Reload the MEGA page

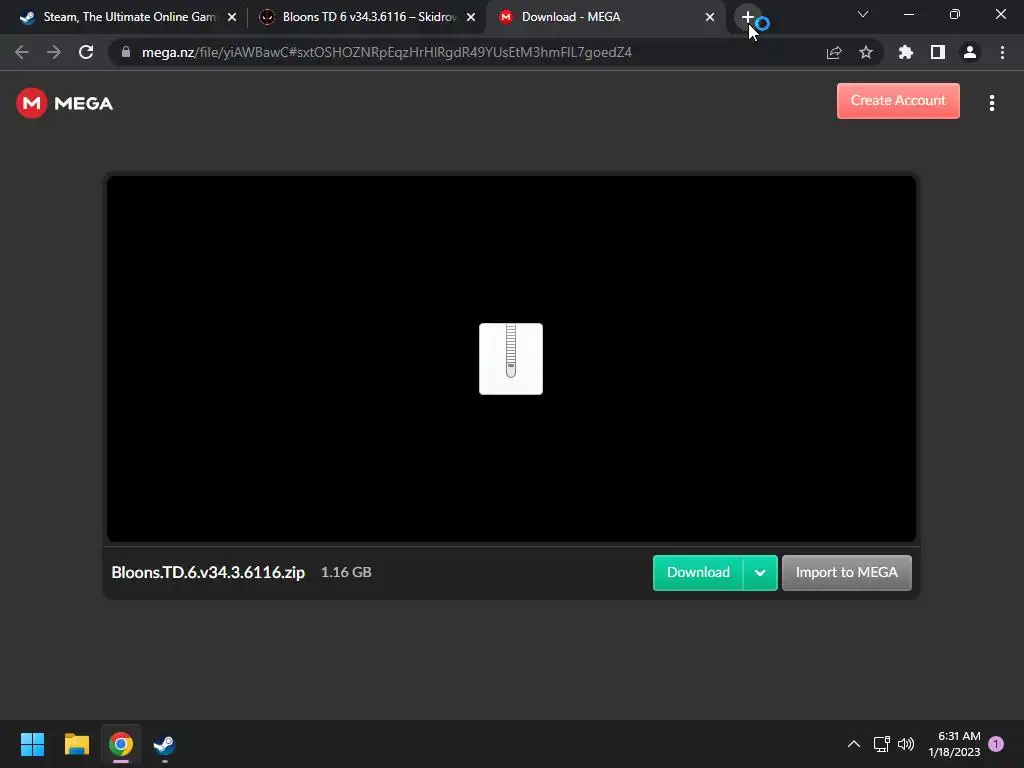point(86,52)
